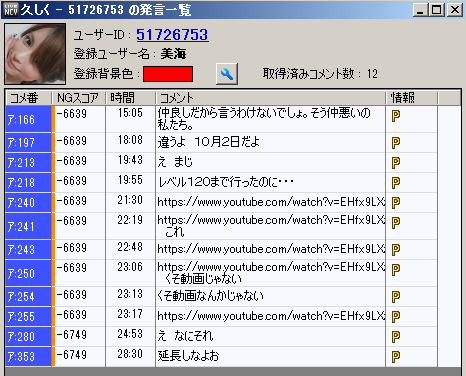This screenshot has height=376, width=466.
Task: Click the P icon in row ア:240
Action: [x=396, y=203]
